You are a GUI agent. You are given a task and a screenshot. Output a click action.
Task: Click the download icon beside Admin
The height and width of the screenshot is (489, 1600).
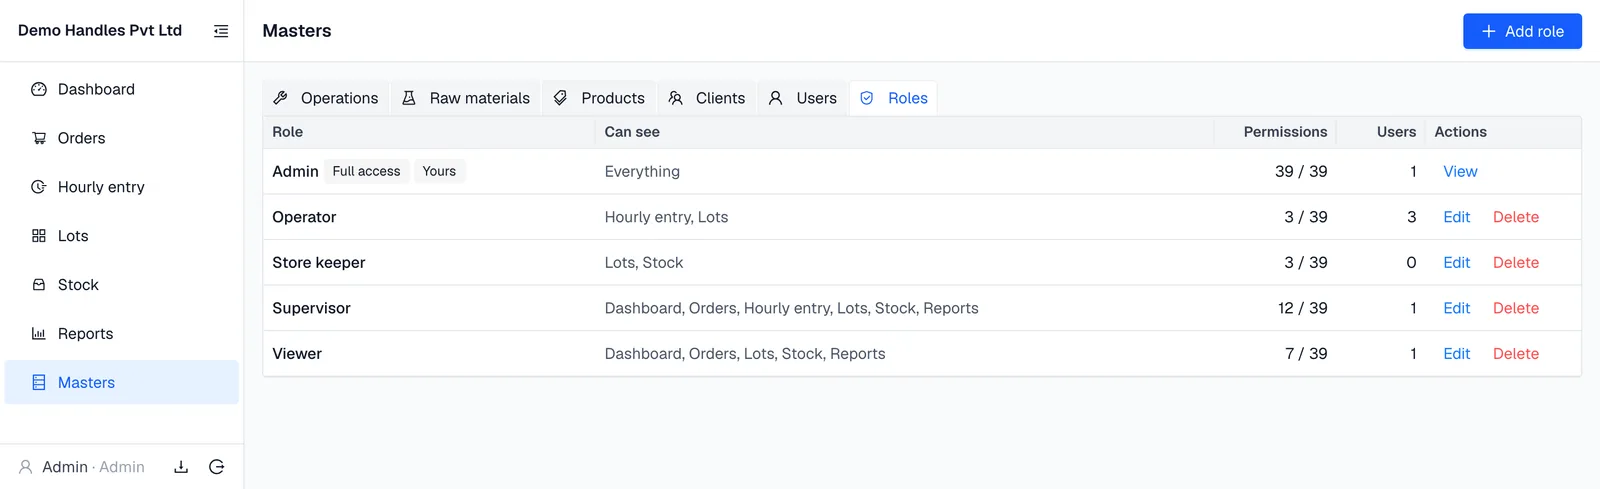[x=181, y=467]
